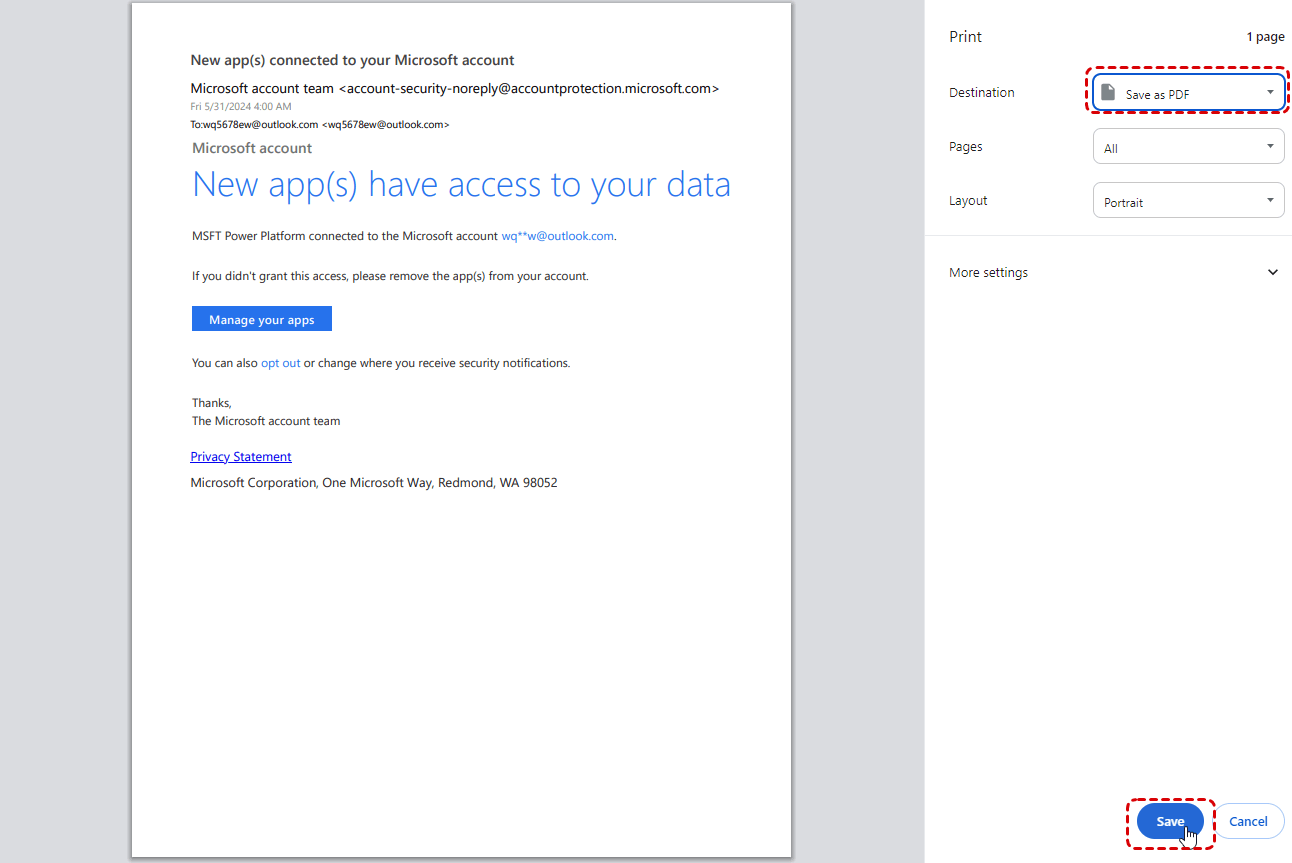Click the Layout label in Print panel
The height and width of the screenshot is (863, 1292).
point(968,201)
